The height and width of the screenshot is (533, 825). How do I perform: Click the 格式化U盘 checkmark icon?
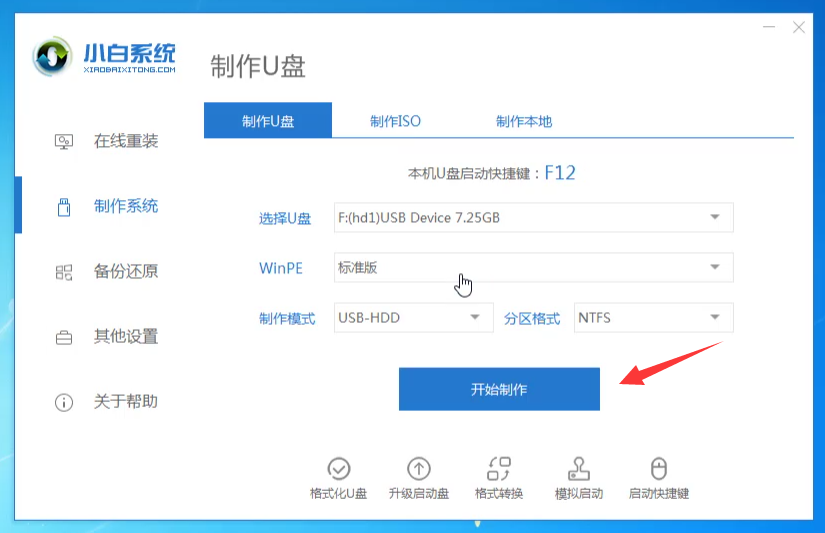[x=338, y=468]
